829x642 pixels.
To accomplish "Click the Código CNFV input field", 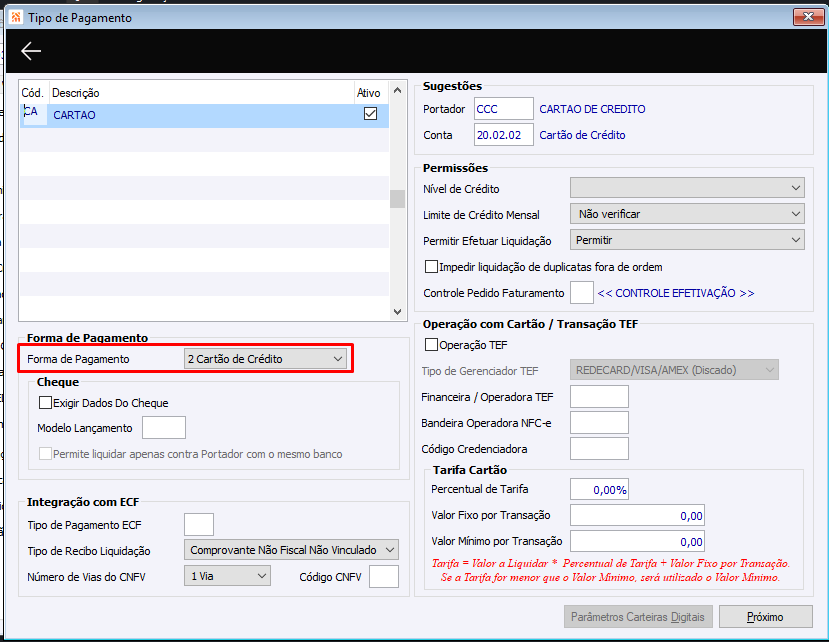I will click(x=384, y=576).
